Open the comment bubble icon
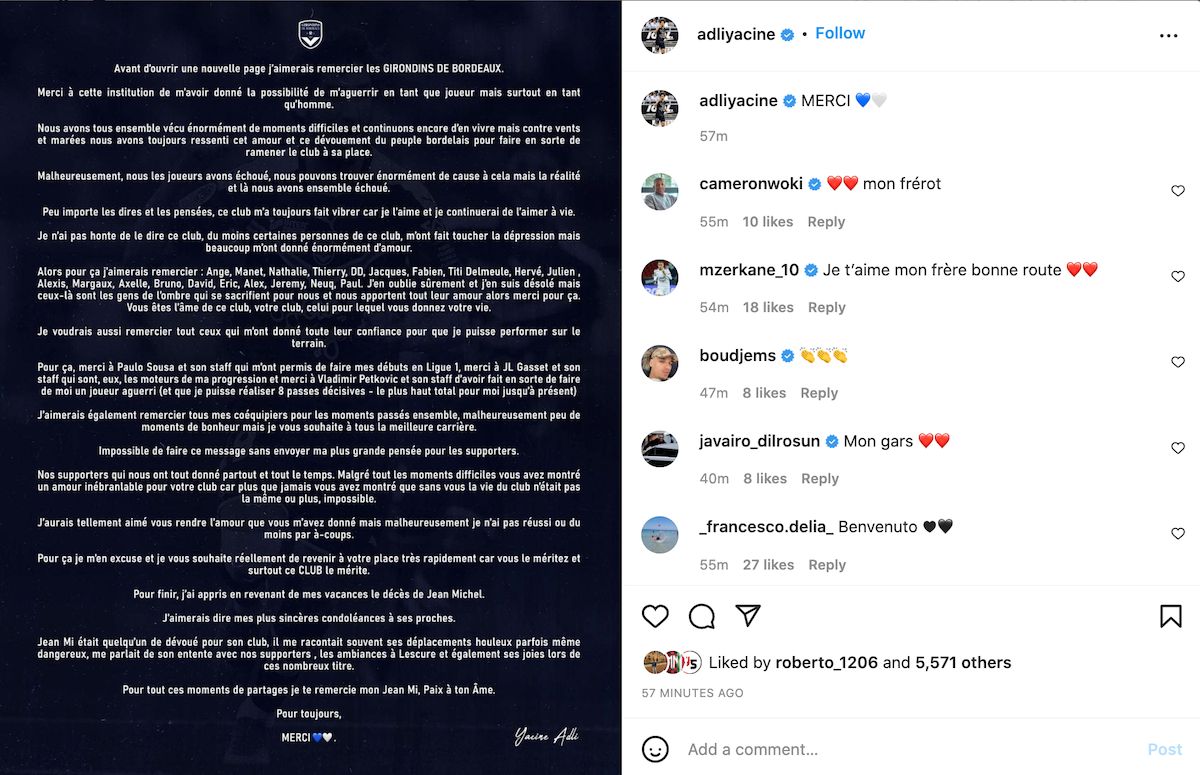 (702, 616)
